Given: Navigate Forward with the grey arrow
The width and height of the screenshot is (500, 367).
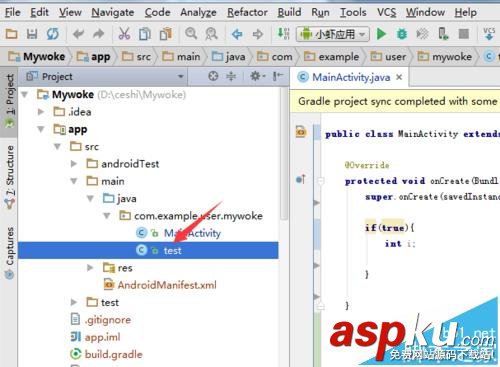Looking at the screenshot, I should tap(258, 34).
